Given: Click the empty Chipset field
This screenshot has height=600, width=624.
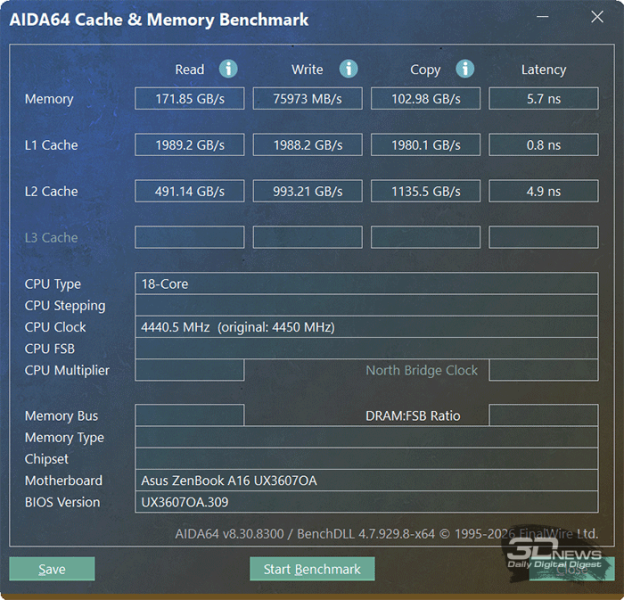Looking at the screenshot, I should (x=367, y=459).
